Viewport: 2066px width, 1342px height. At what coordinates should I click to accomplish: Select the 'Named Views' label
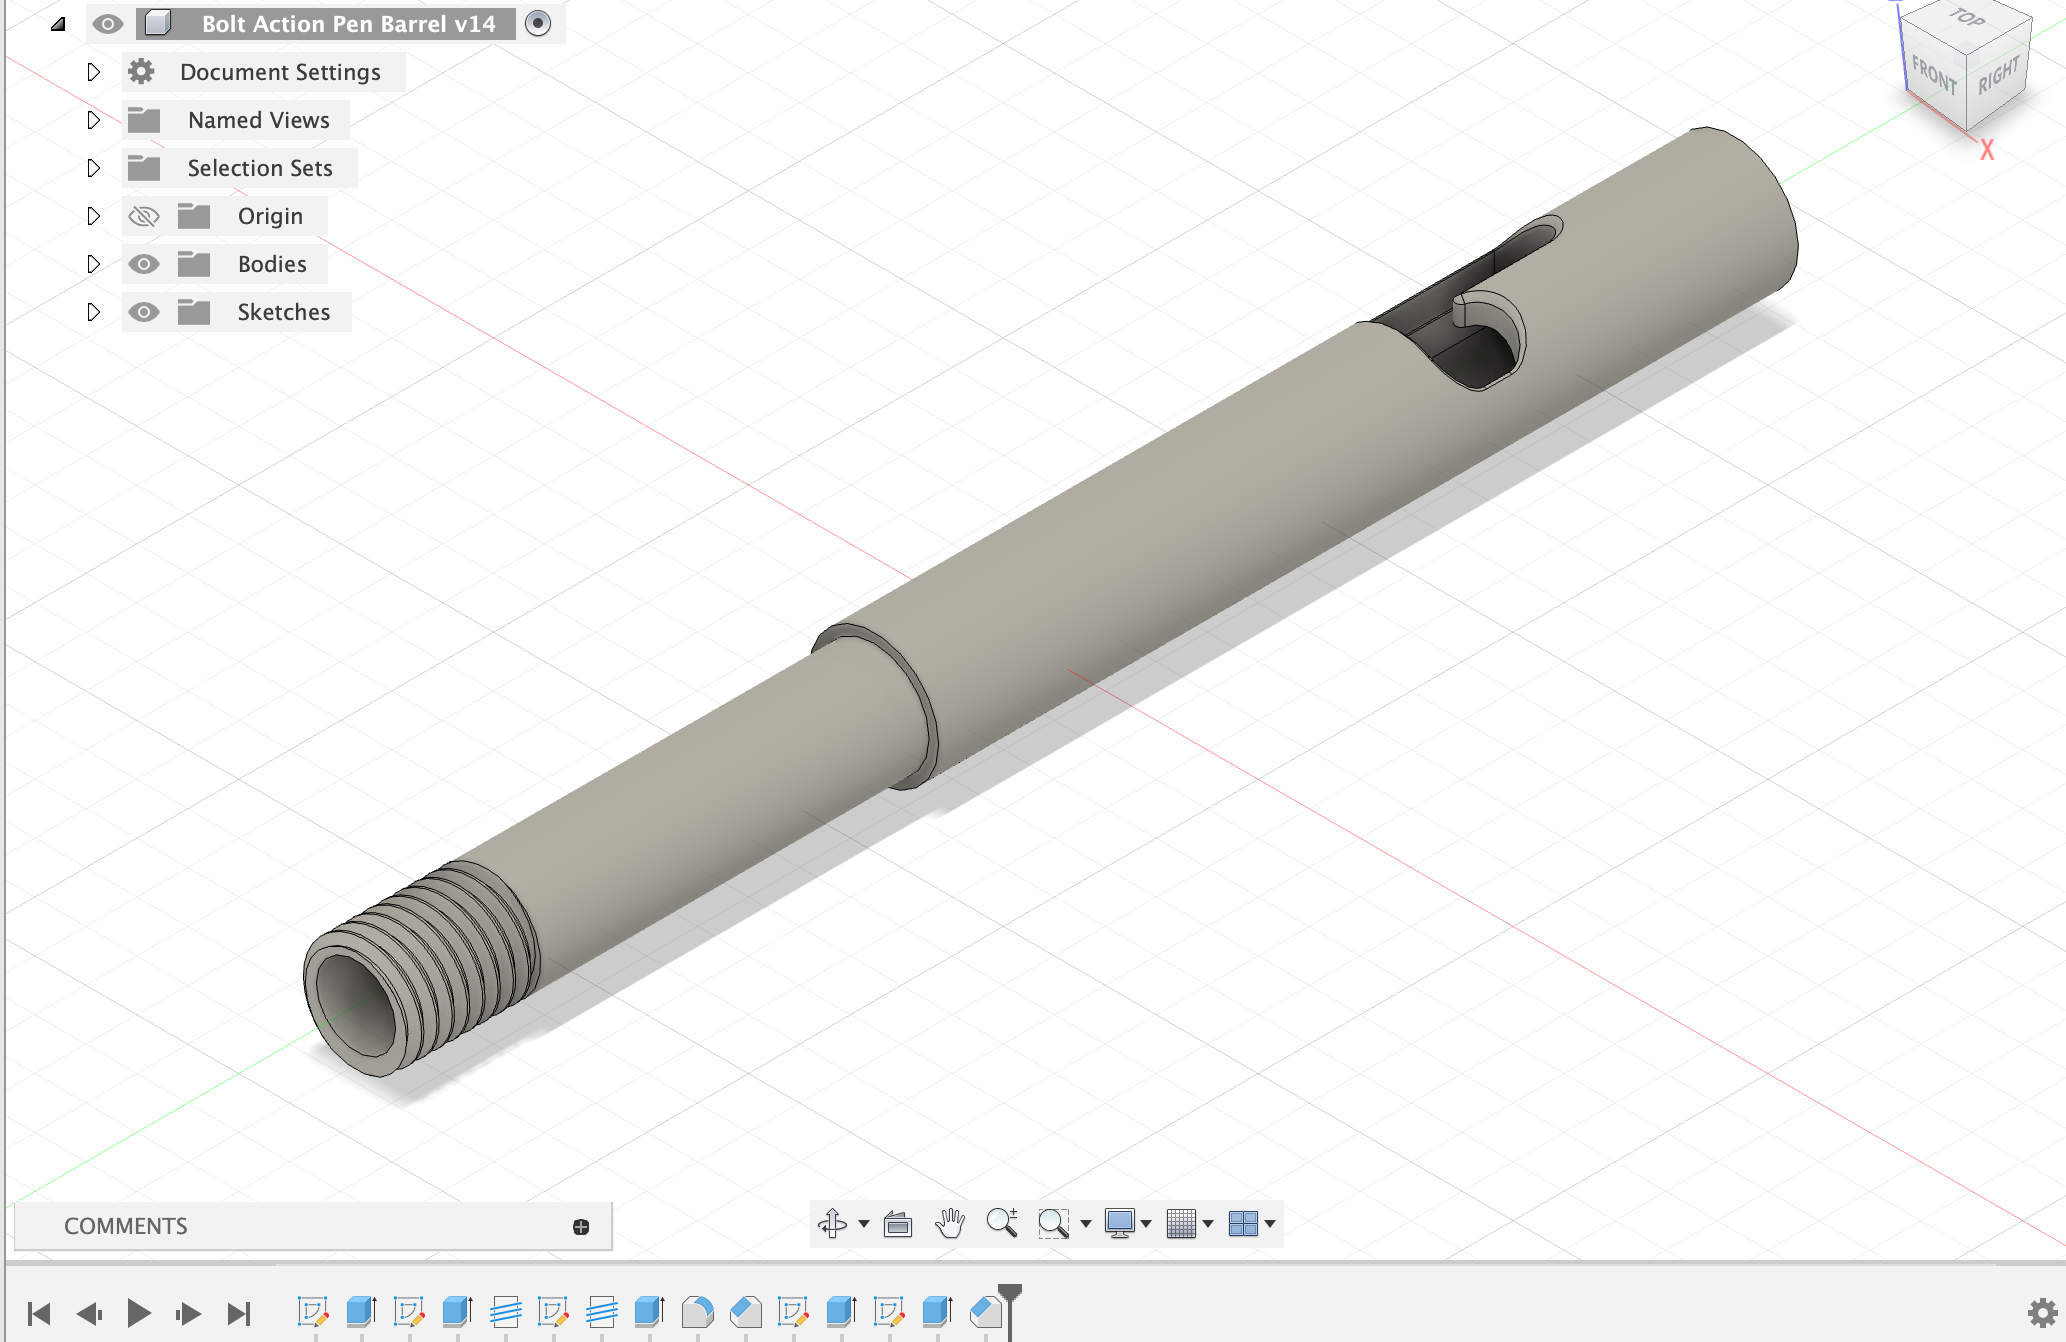point(258,120)
